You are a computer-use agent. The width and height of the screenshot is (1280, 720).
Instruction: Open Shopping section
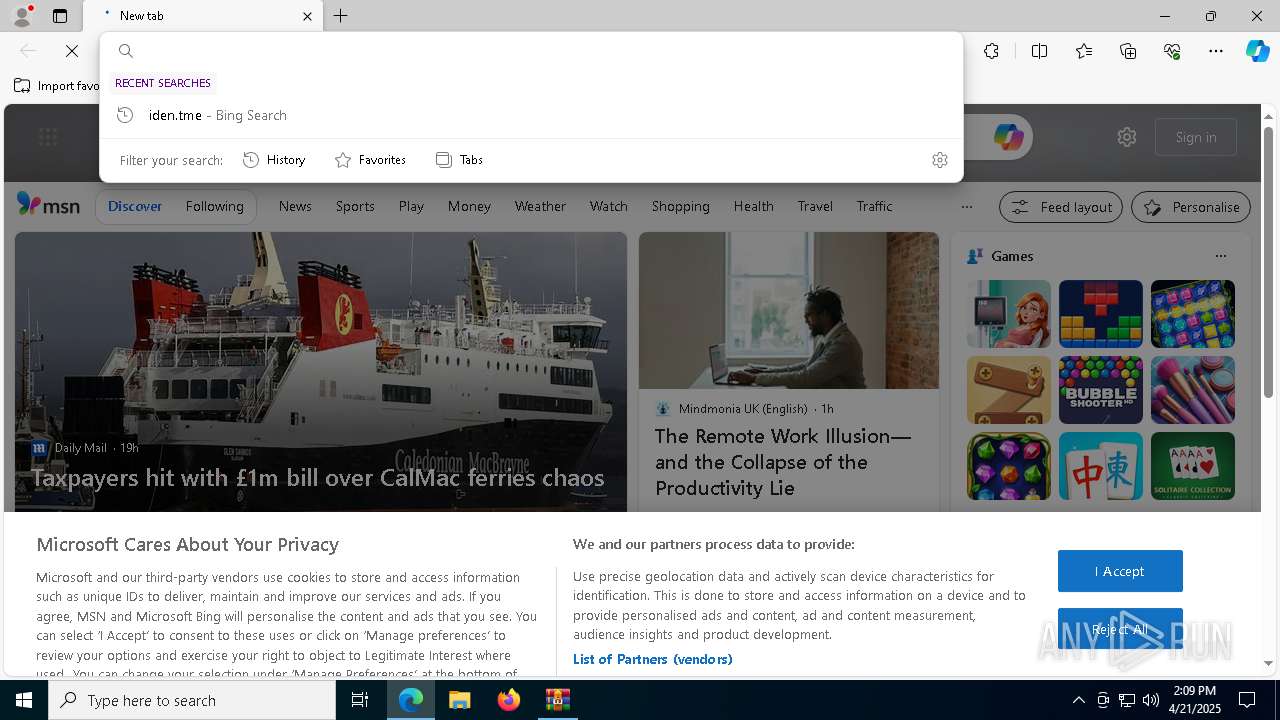pos(680,206)
